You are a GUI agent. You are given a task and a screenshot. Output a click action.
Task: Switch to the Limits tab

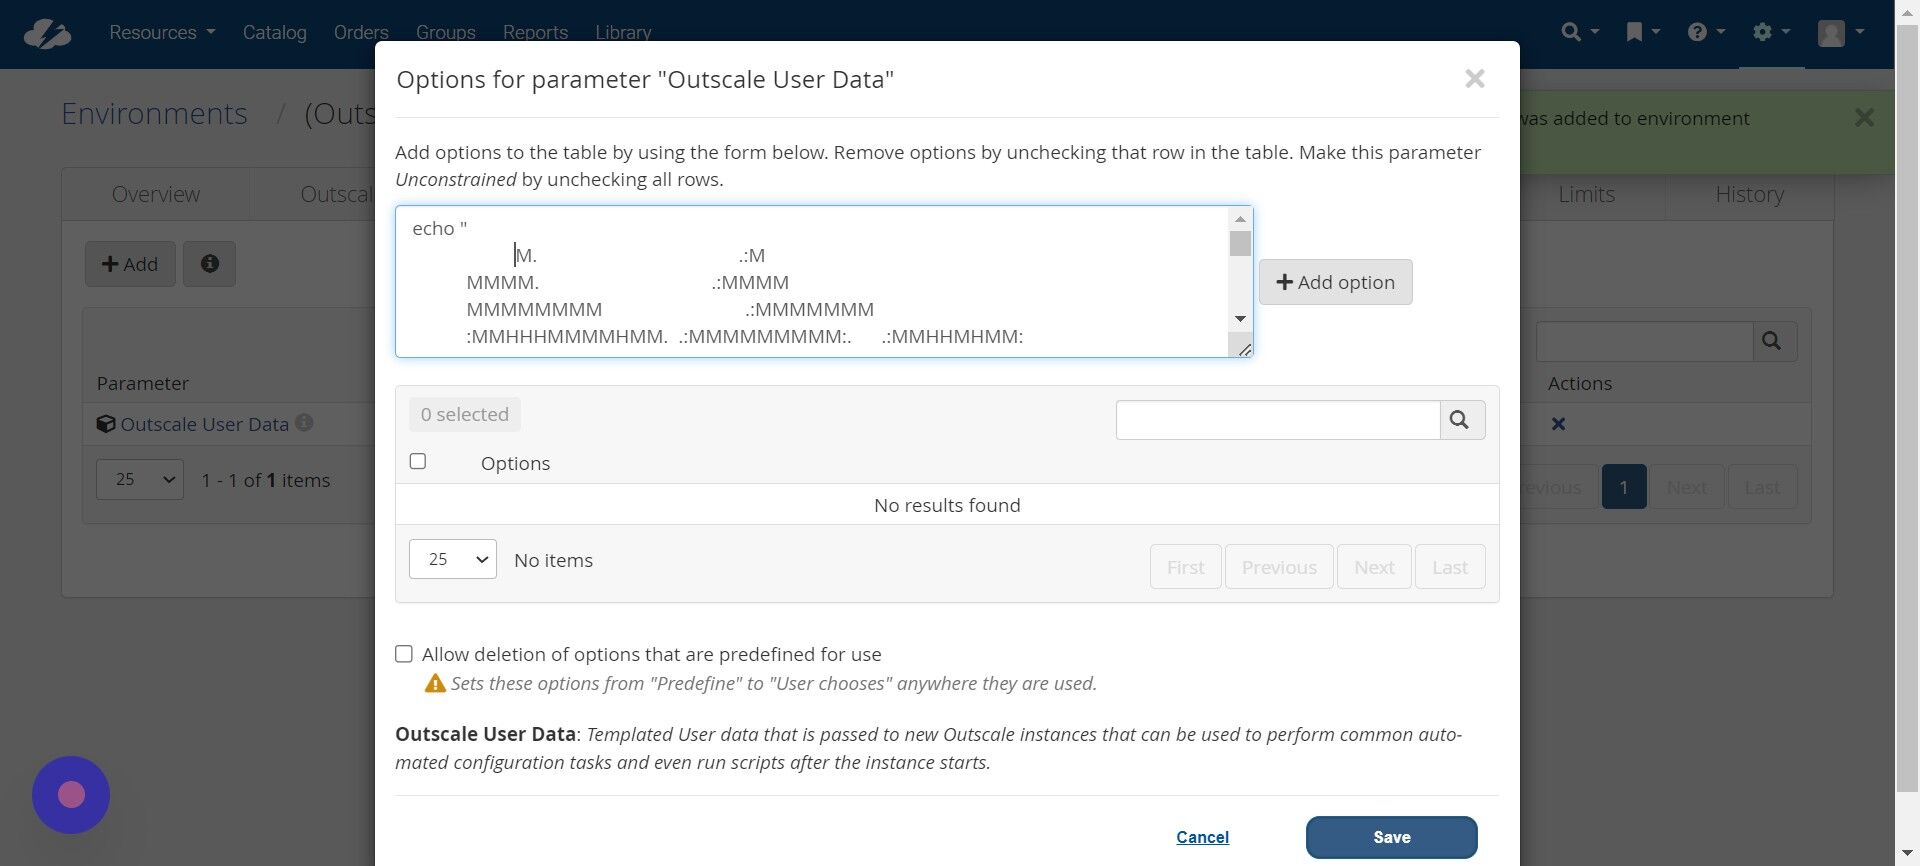tap(1586, 194)
